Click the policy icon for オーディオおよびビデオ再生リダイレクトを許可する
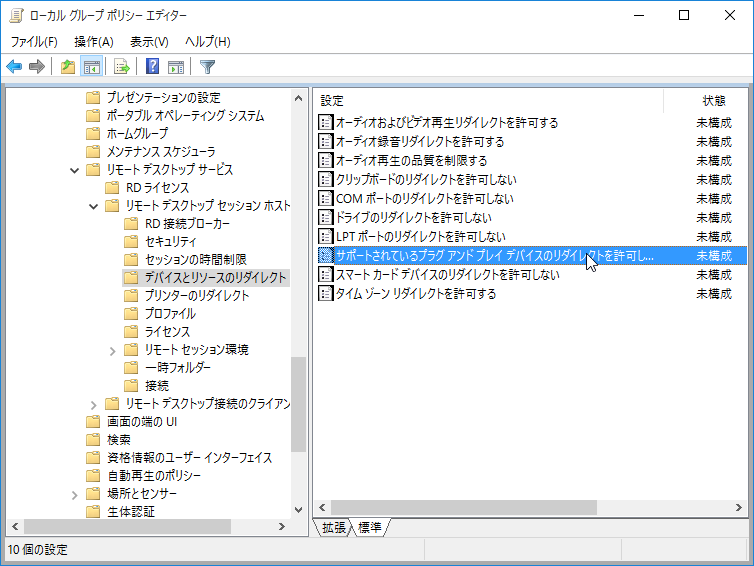The width and height of the screenshot is (754, 566). coord(326,123)
